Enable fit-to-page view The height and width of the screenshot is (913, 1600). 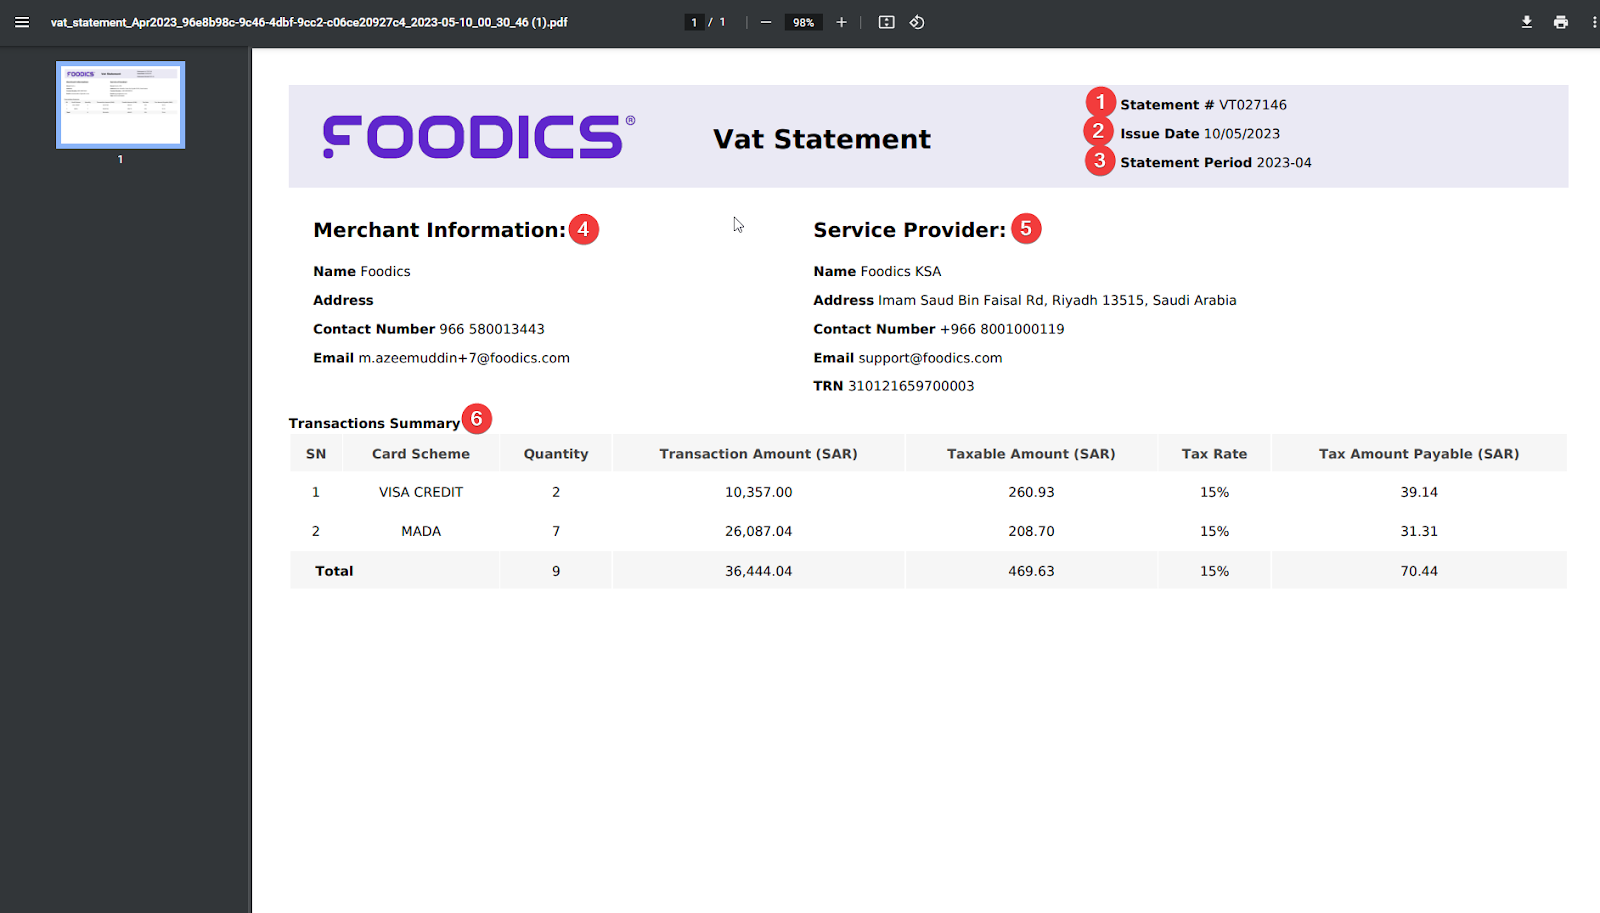[886, 21]
